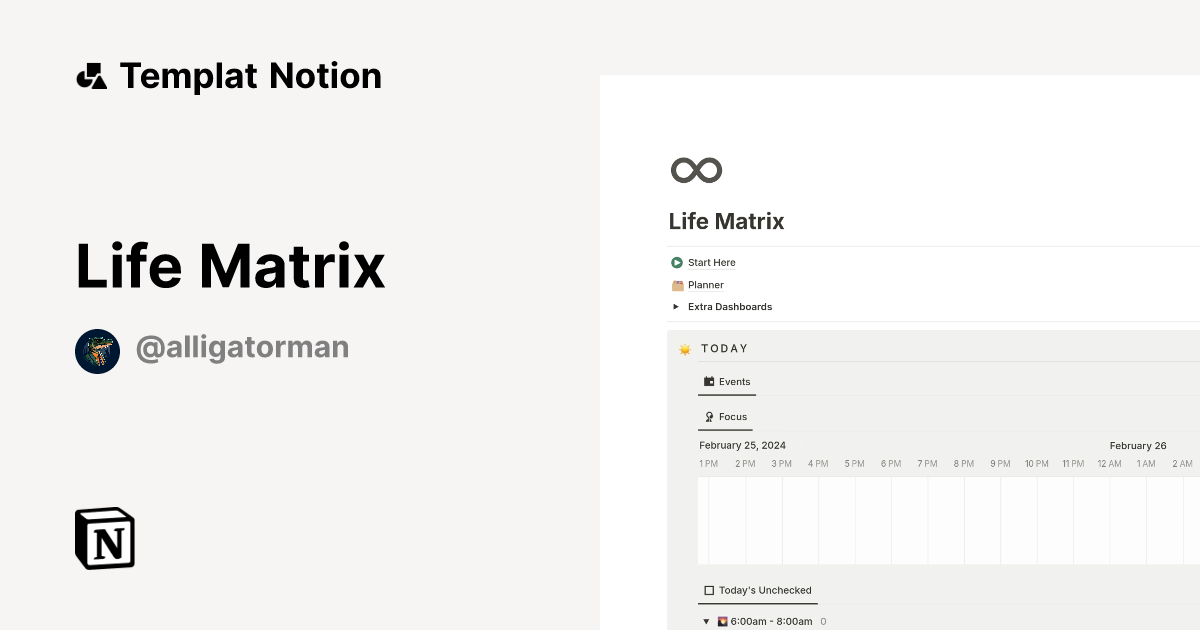Click the Templat Notion logo glyph
1200x630 pixels.
(x=91, y=75)
